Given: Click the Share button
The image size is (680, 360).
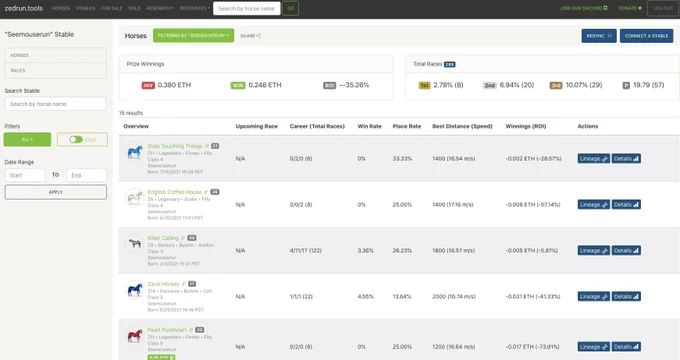Looking at the screenshot, I should [250, 36].
